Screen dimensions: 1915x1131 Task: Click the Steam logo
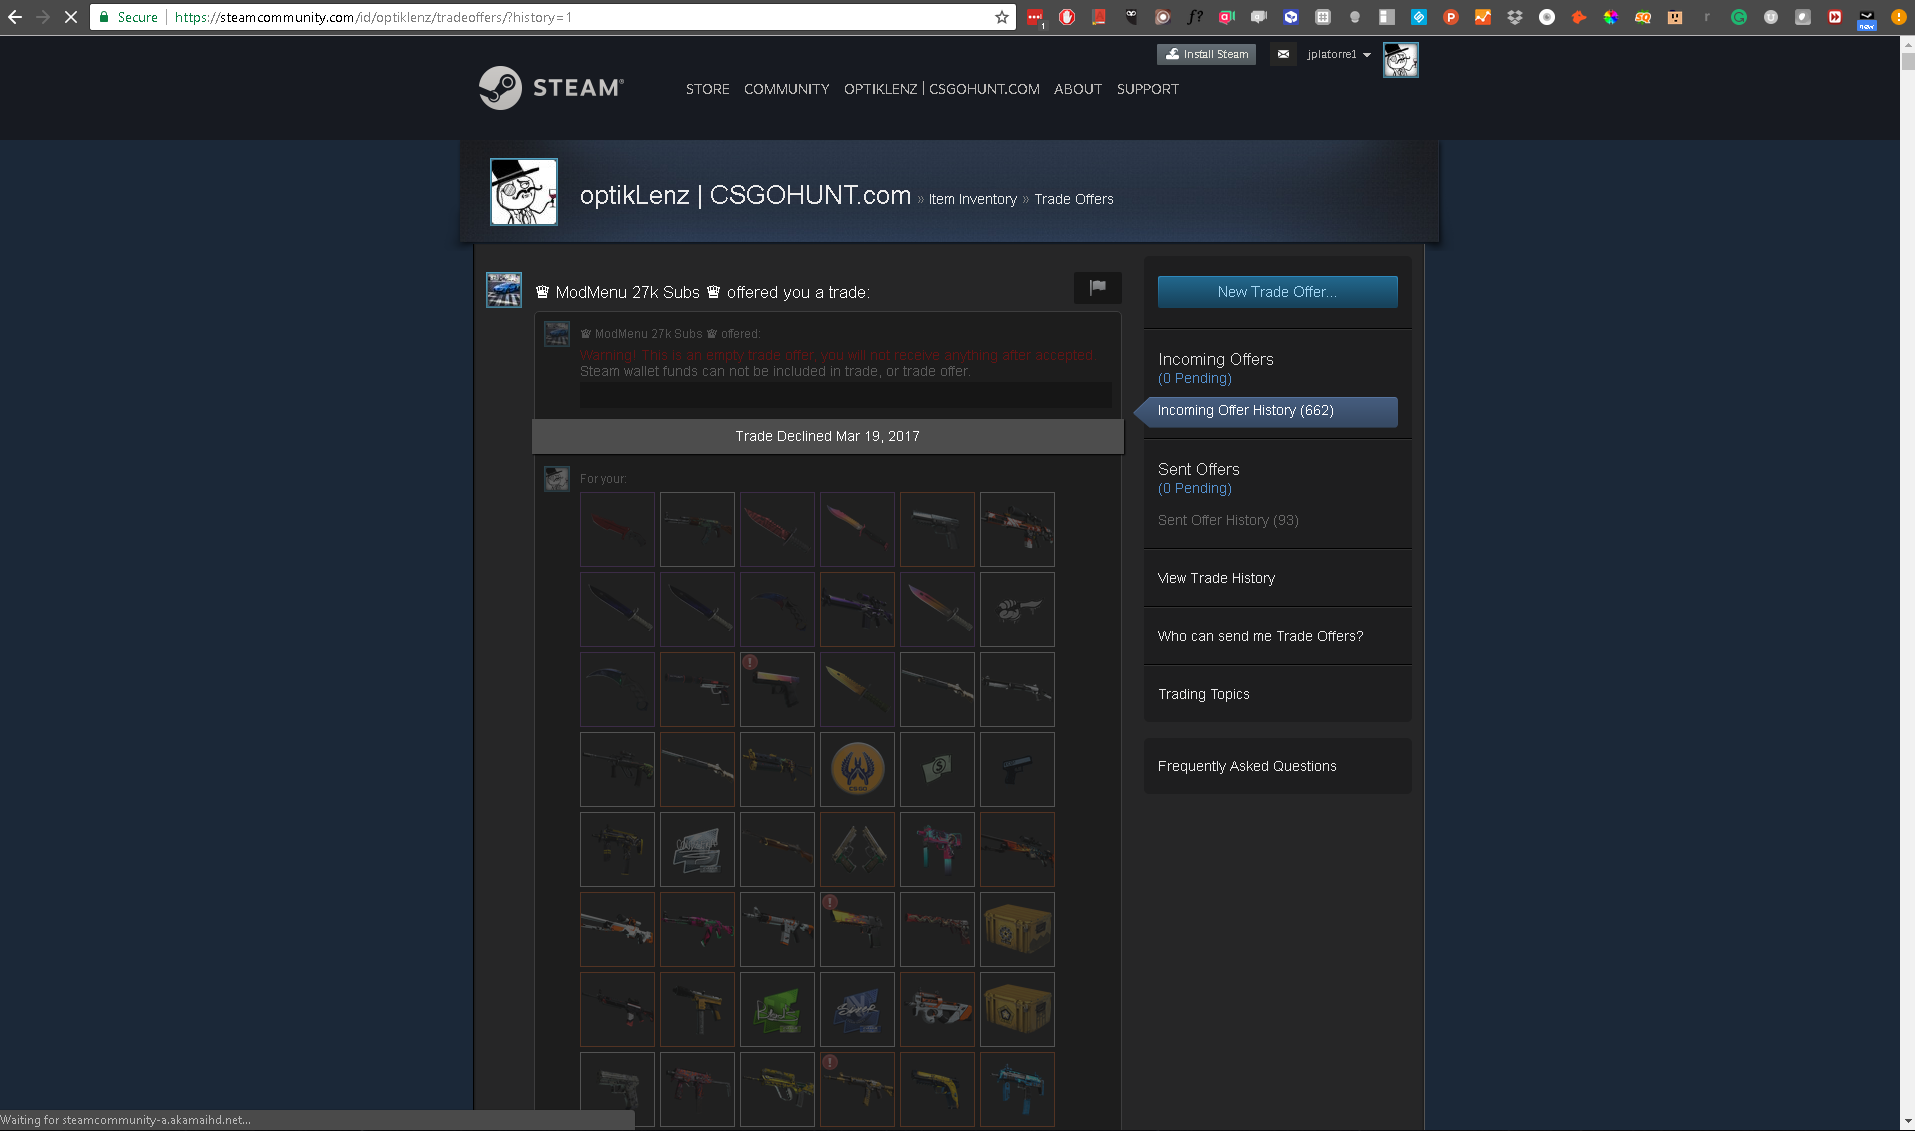click(551, 88)
